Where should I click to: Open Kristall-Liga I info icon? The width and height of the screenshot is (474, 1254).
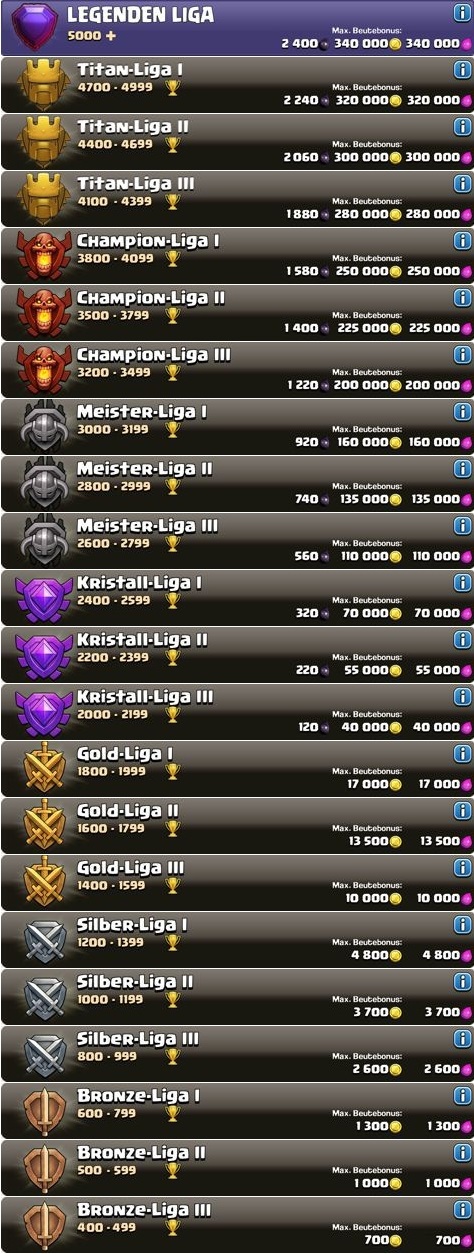[x=462, y=583]
